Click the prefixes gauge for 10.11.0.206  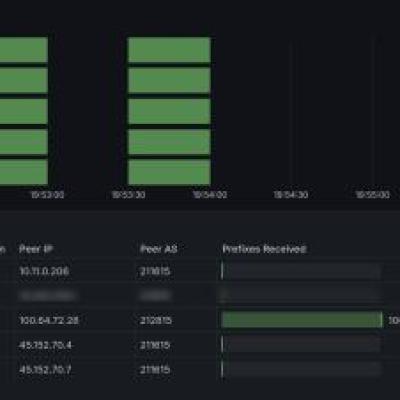pos(301,271)
